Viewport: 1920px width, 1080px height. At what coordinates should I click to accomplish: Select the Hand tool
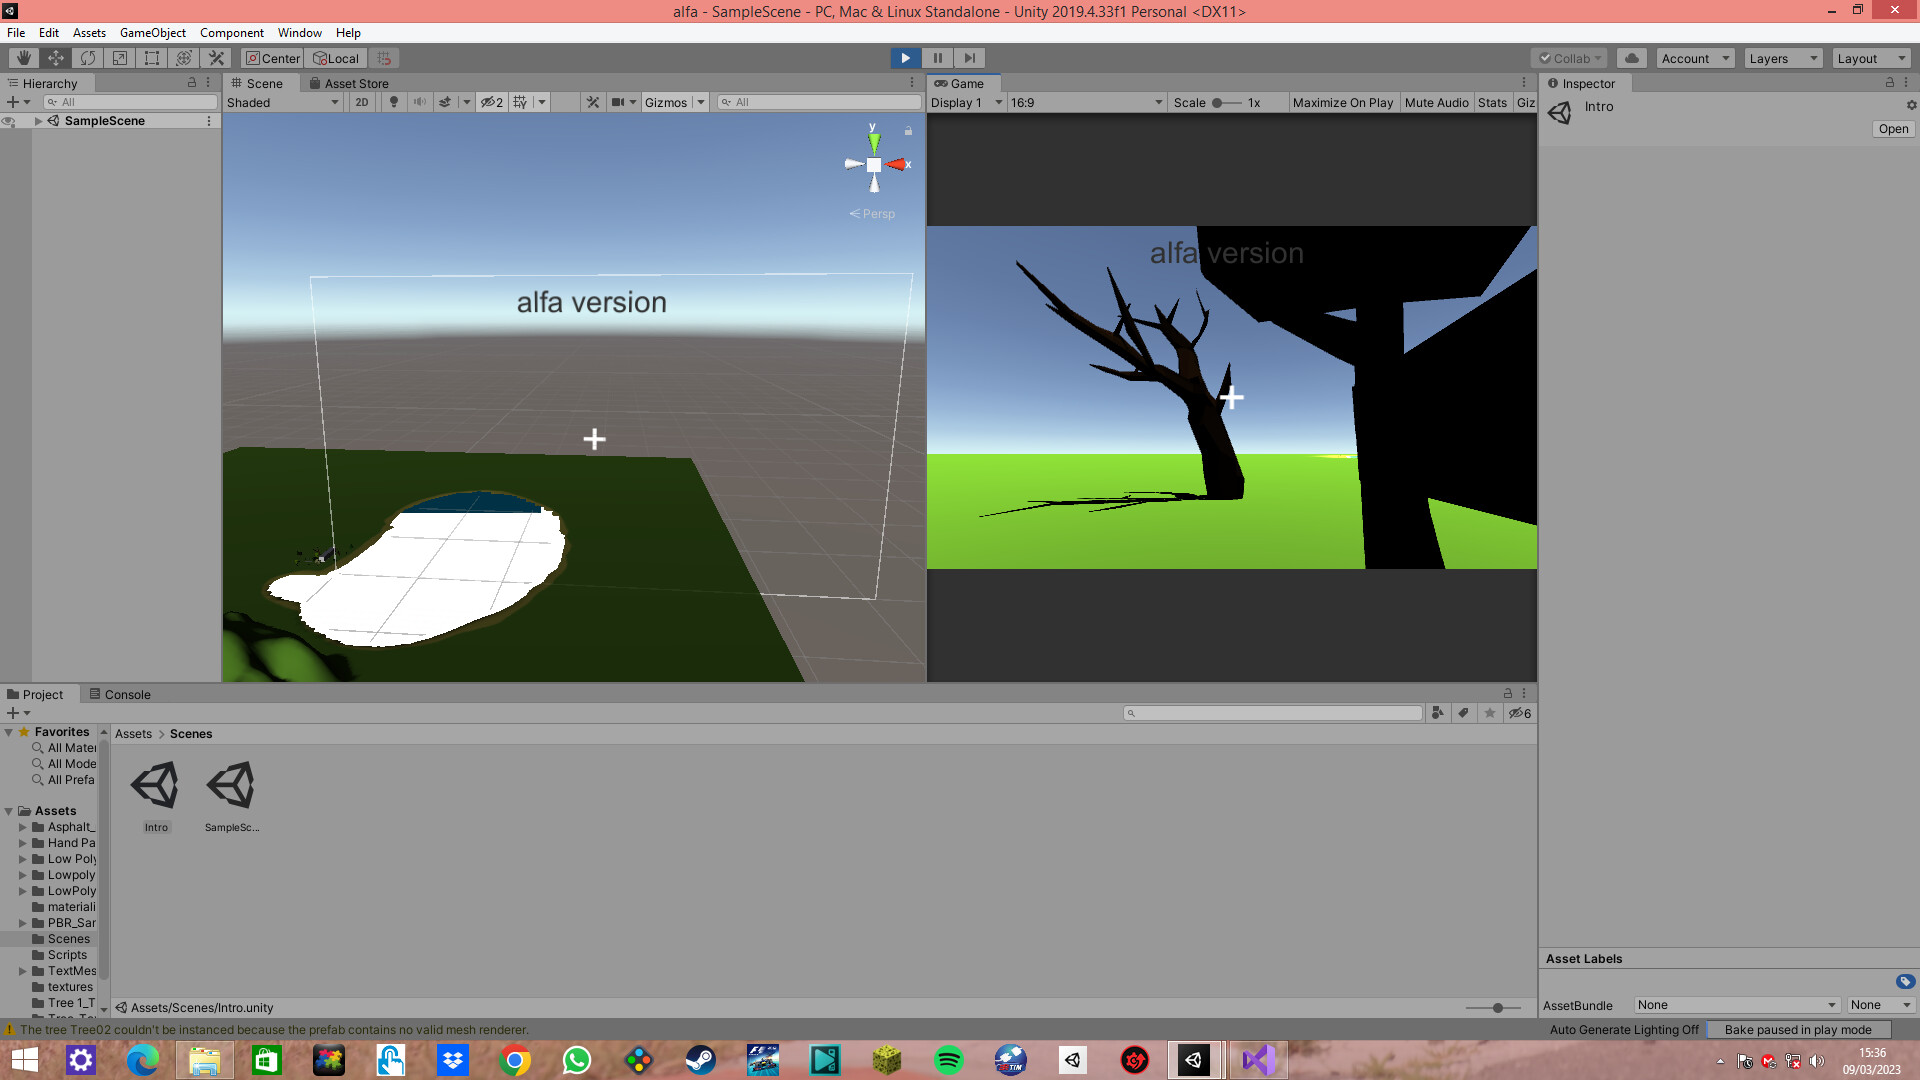[x=23, y=58]
